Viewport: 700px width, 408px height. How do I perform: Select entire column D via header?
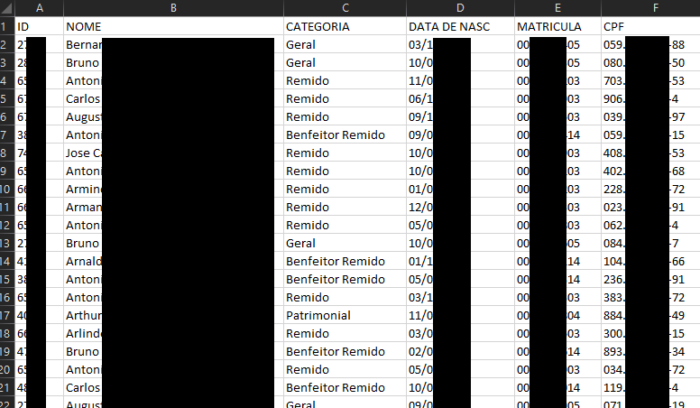click(459, 8)
